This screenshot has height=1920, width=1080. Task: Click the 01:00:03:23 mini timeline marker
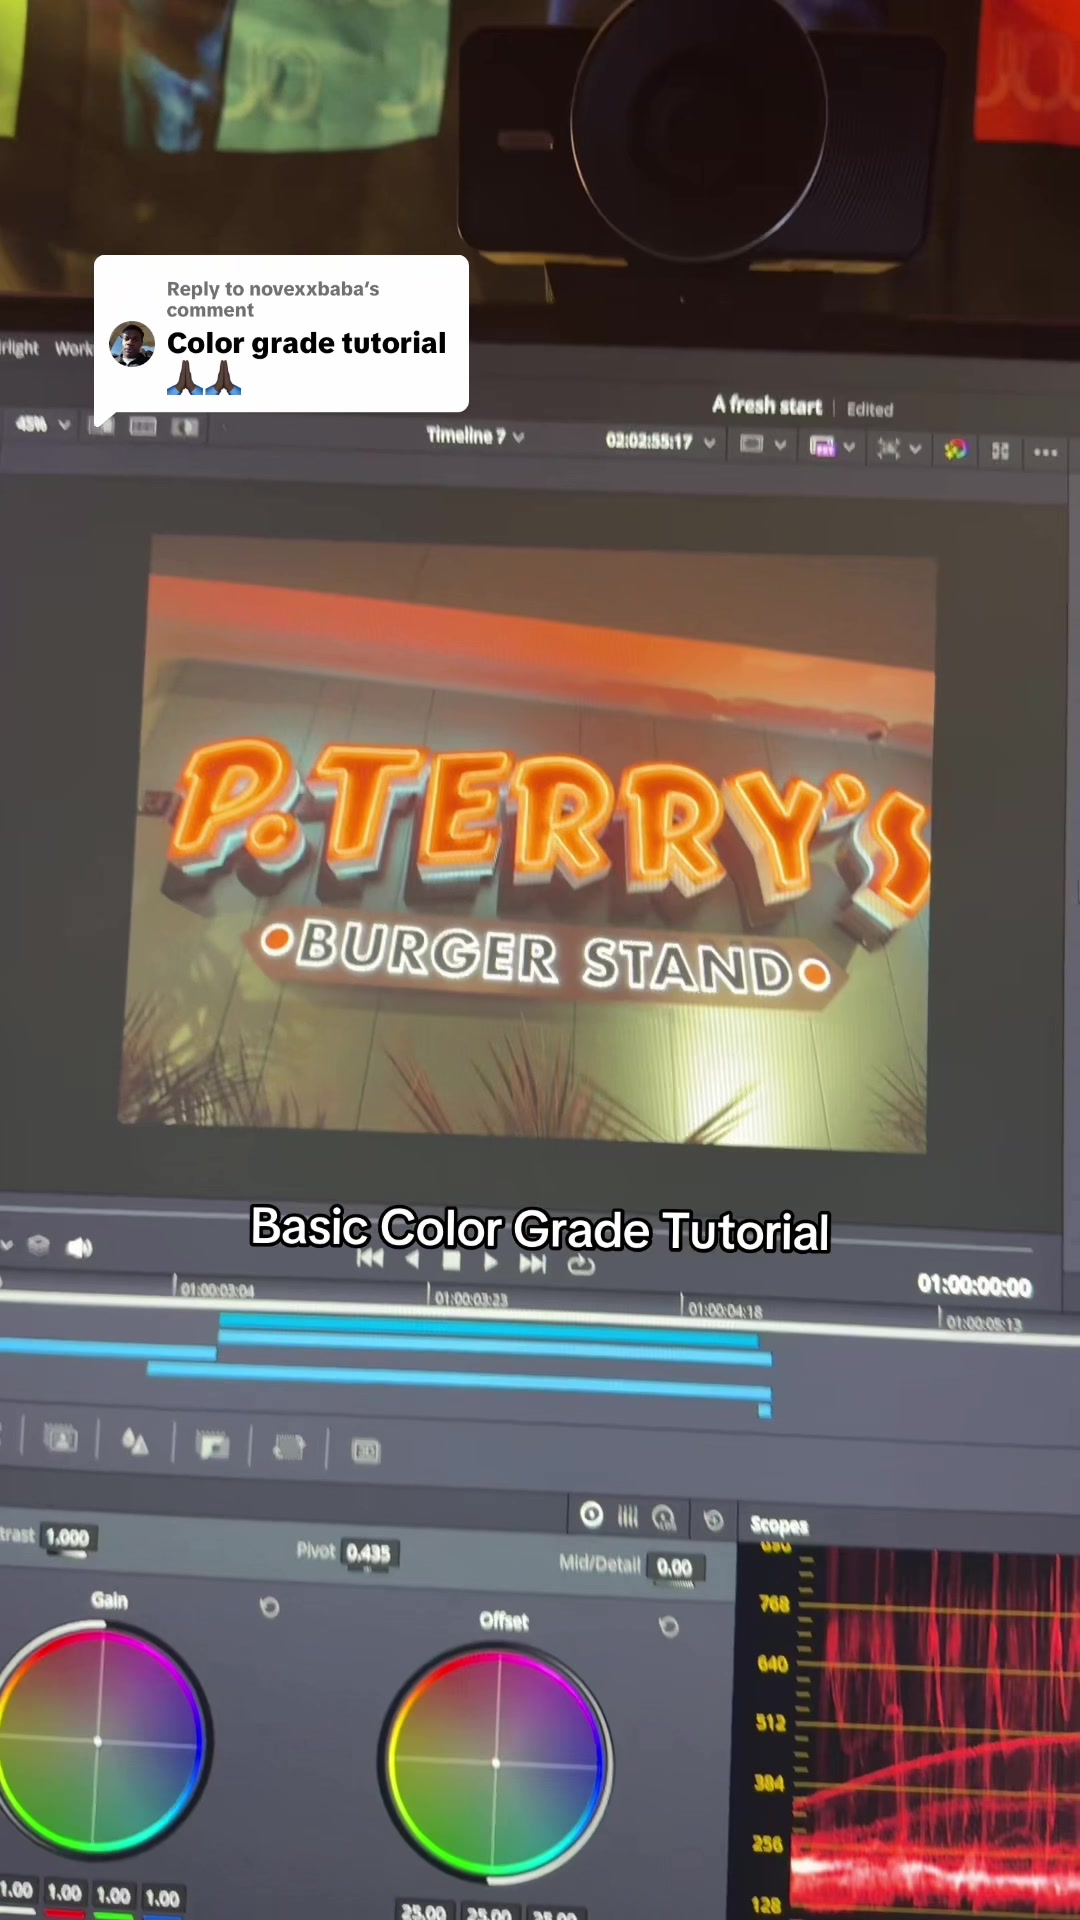(471, 1298)
